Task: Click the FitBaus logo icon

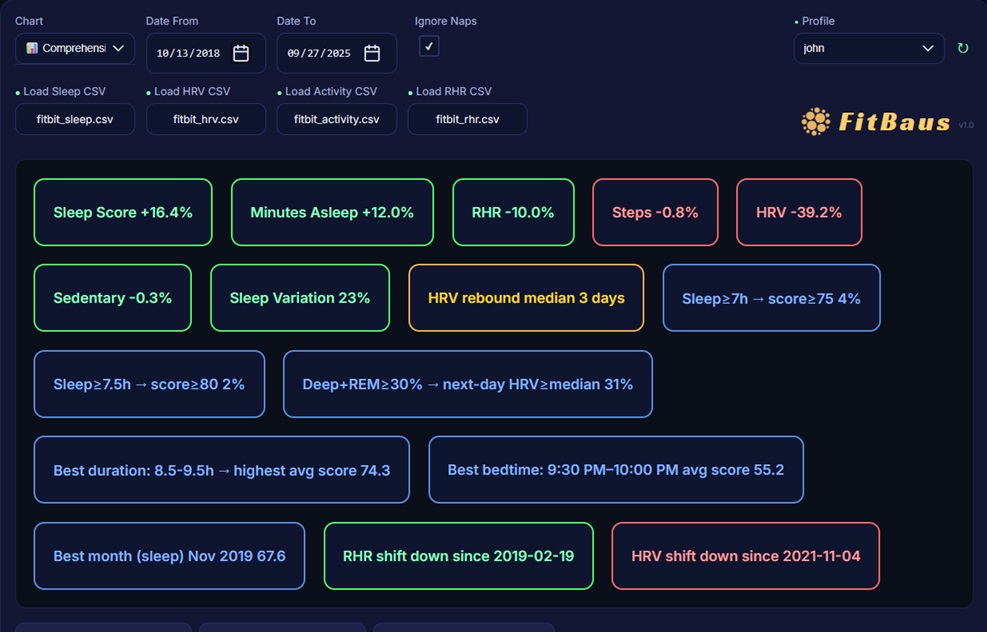Action: 816,122
